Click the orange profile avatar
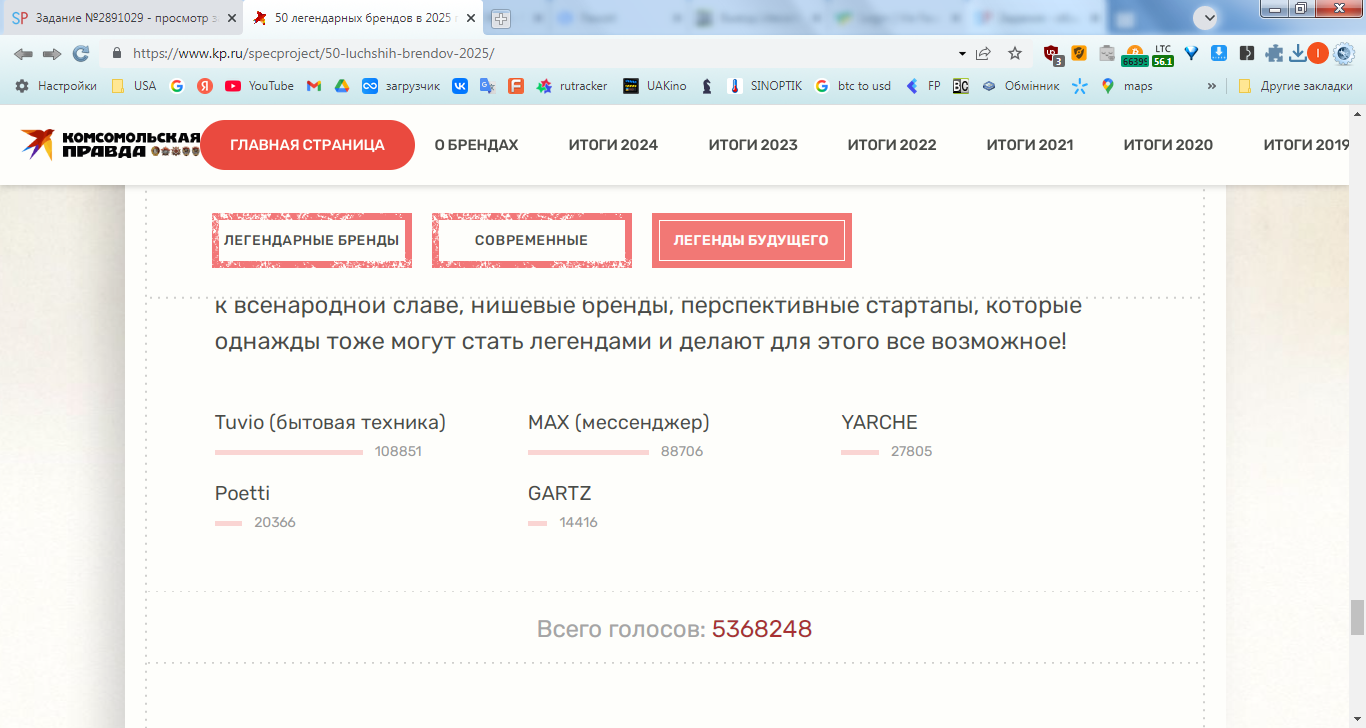This screenshot has width=1366, height=728. click(1318, 54)
